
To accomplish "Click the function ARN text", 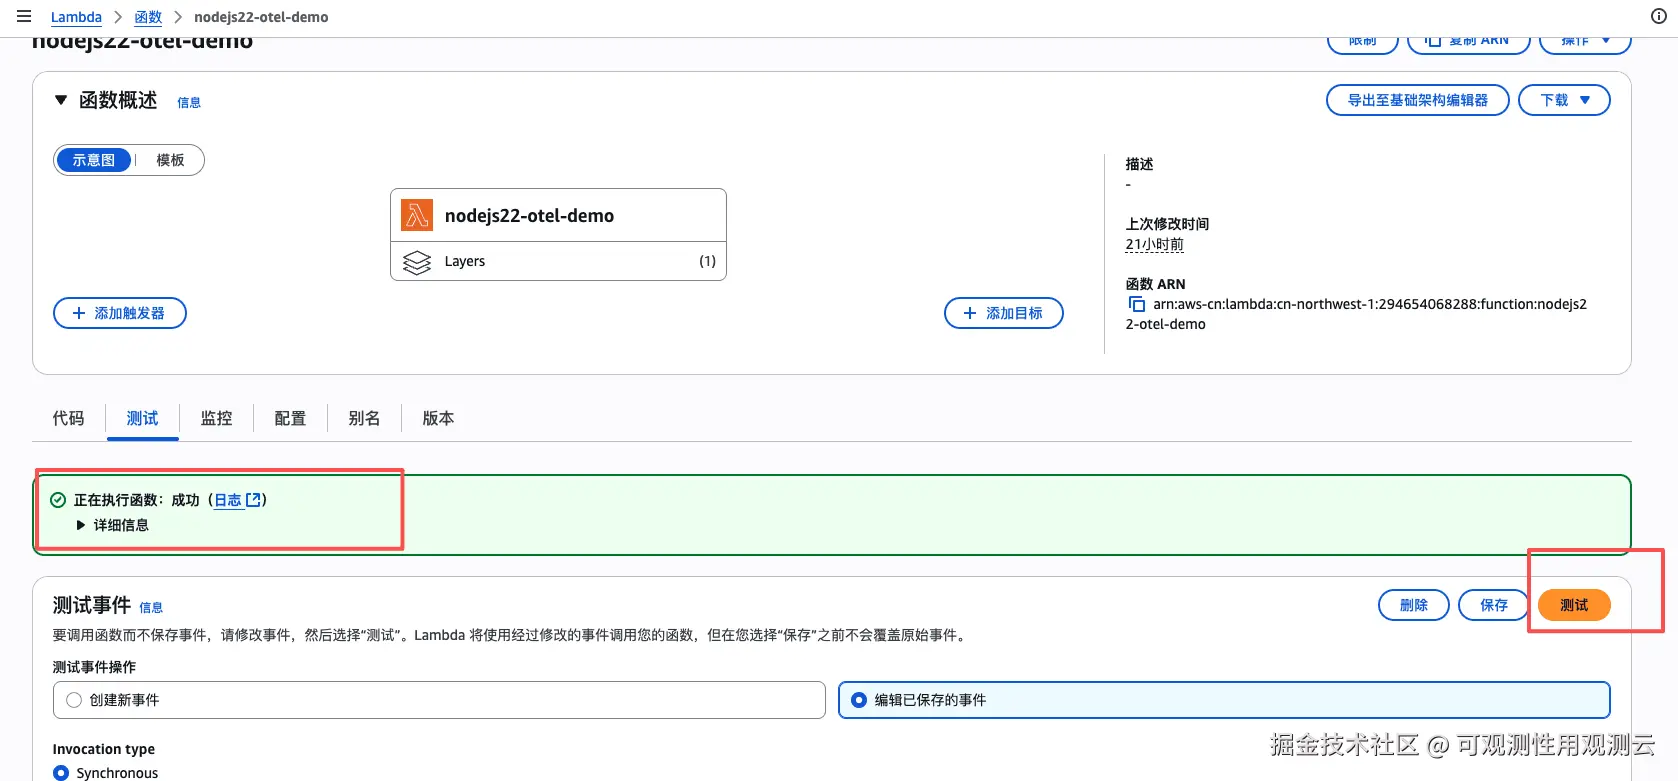I will tap(1356, 314).
